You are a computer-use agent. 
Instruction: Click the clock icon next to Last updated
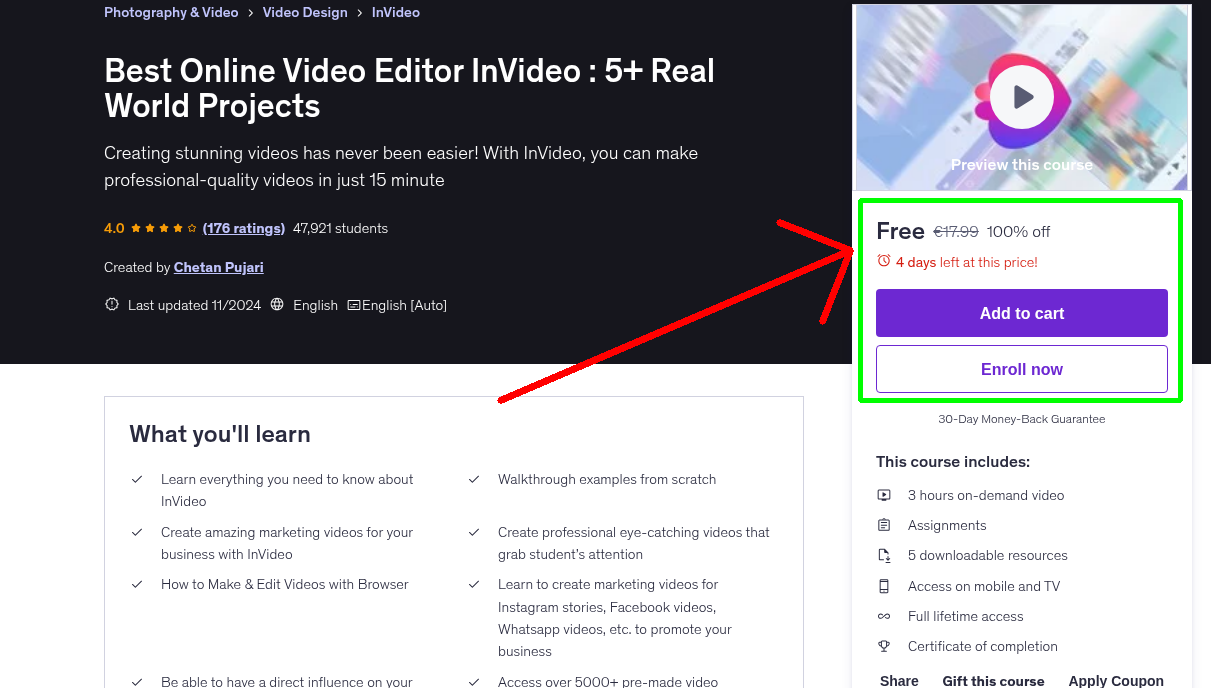(111, 304)
